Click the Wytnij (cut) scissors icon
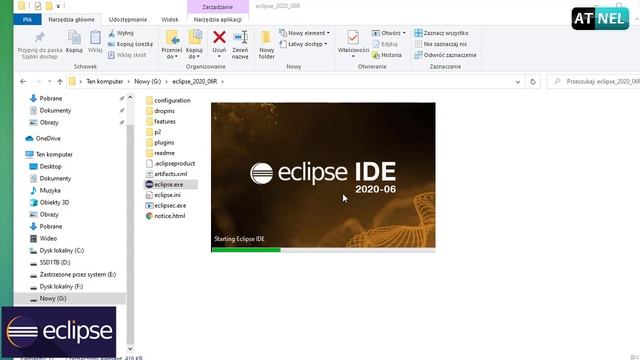640x360 pixels. pos(111,33)
